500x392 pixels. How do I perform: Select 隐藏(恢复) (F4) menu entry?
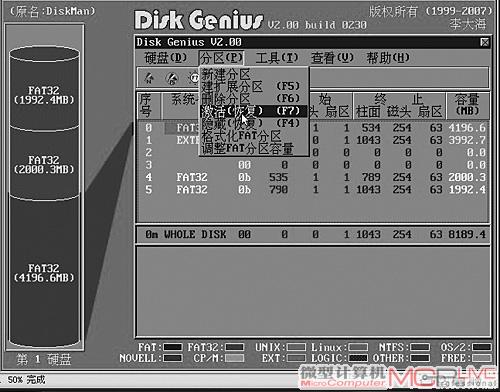254,123
